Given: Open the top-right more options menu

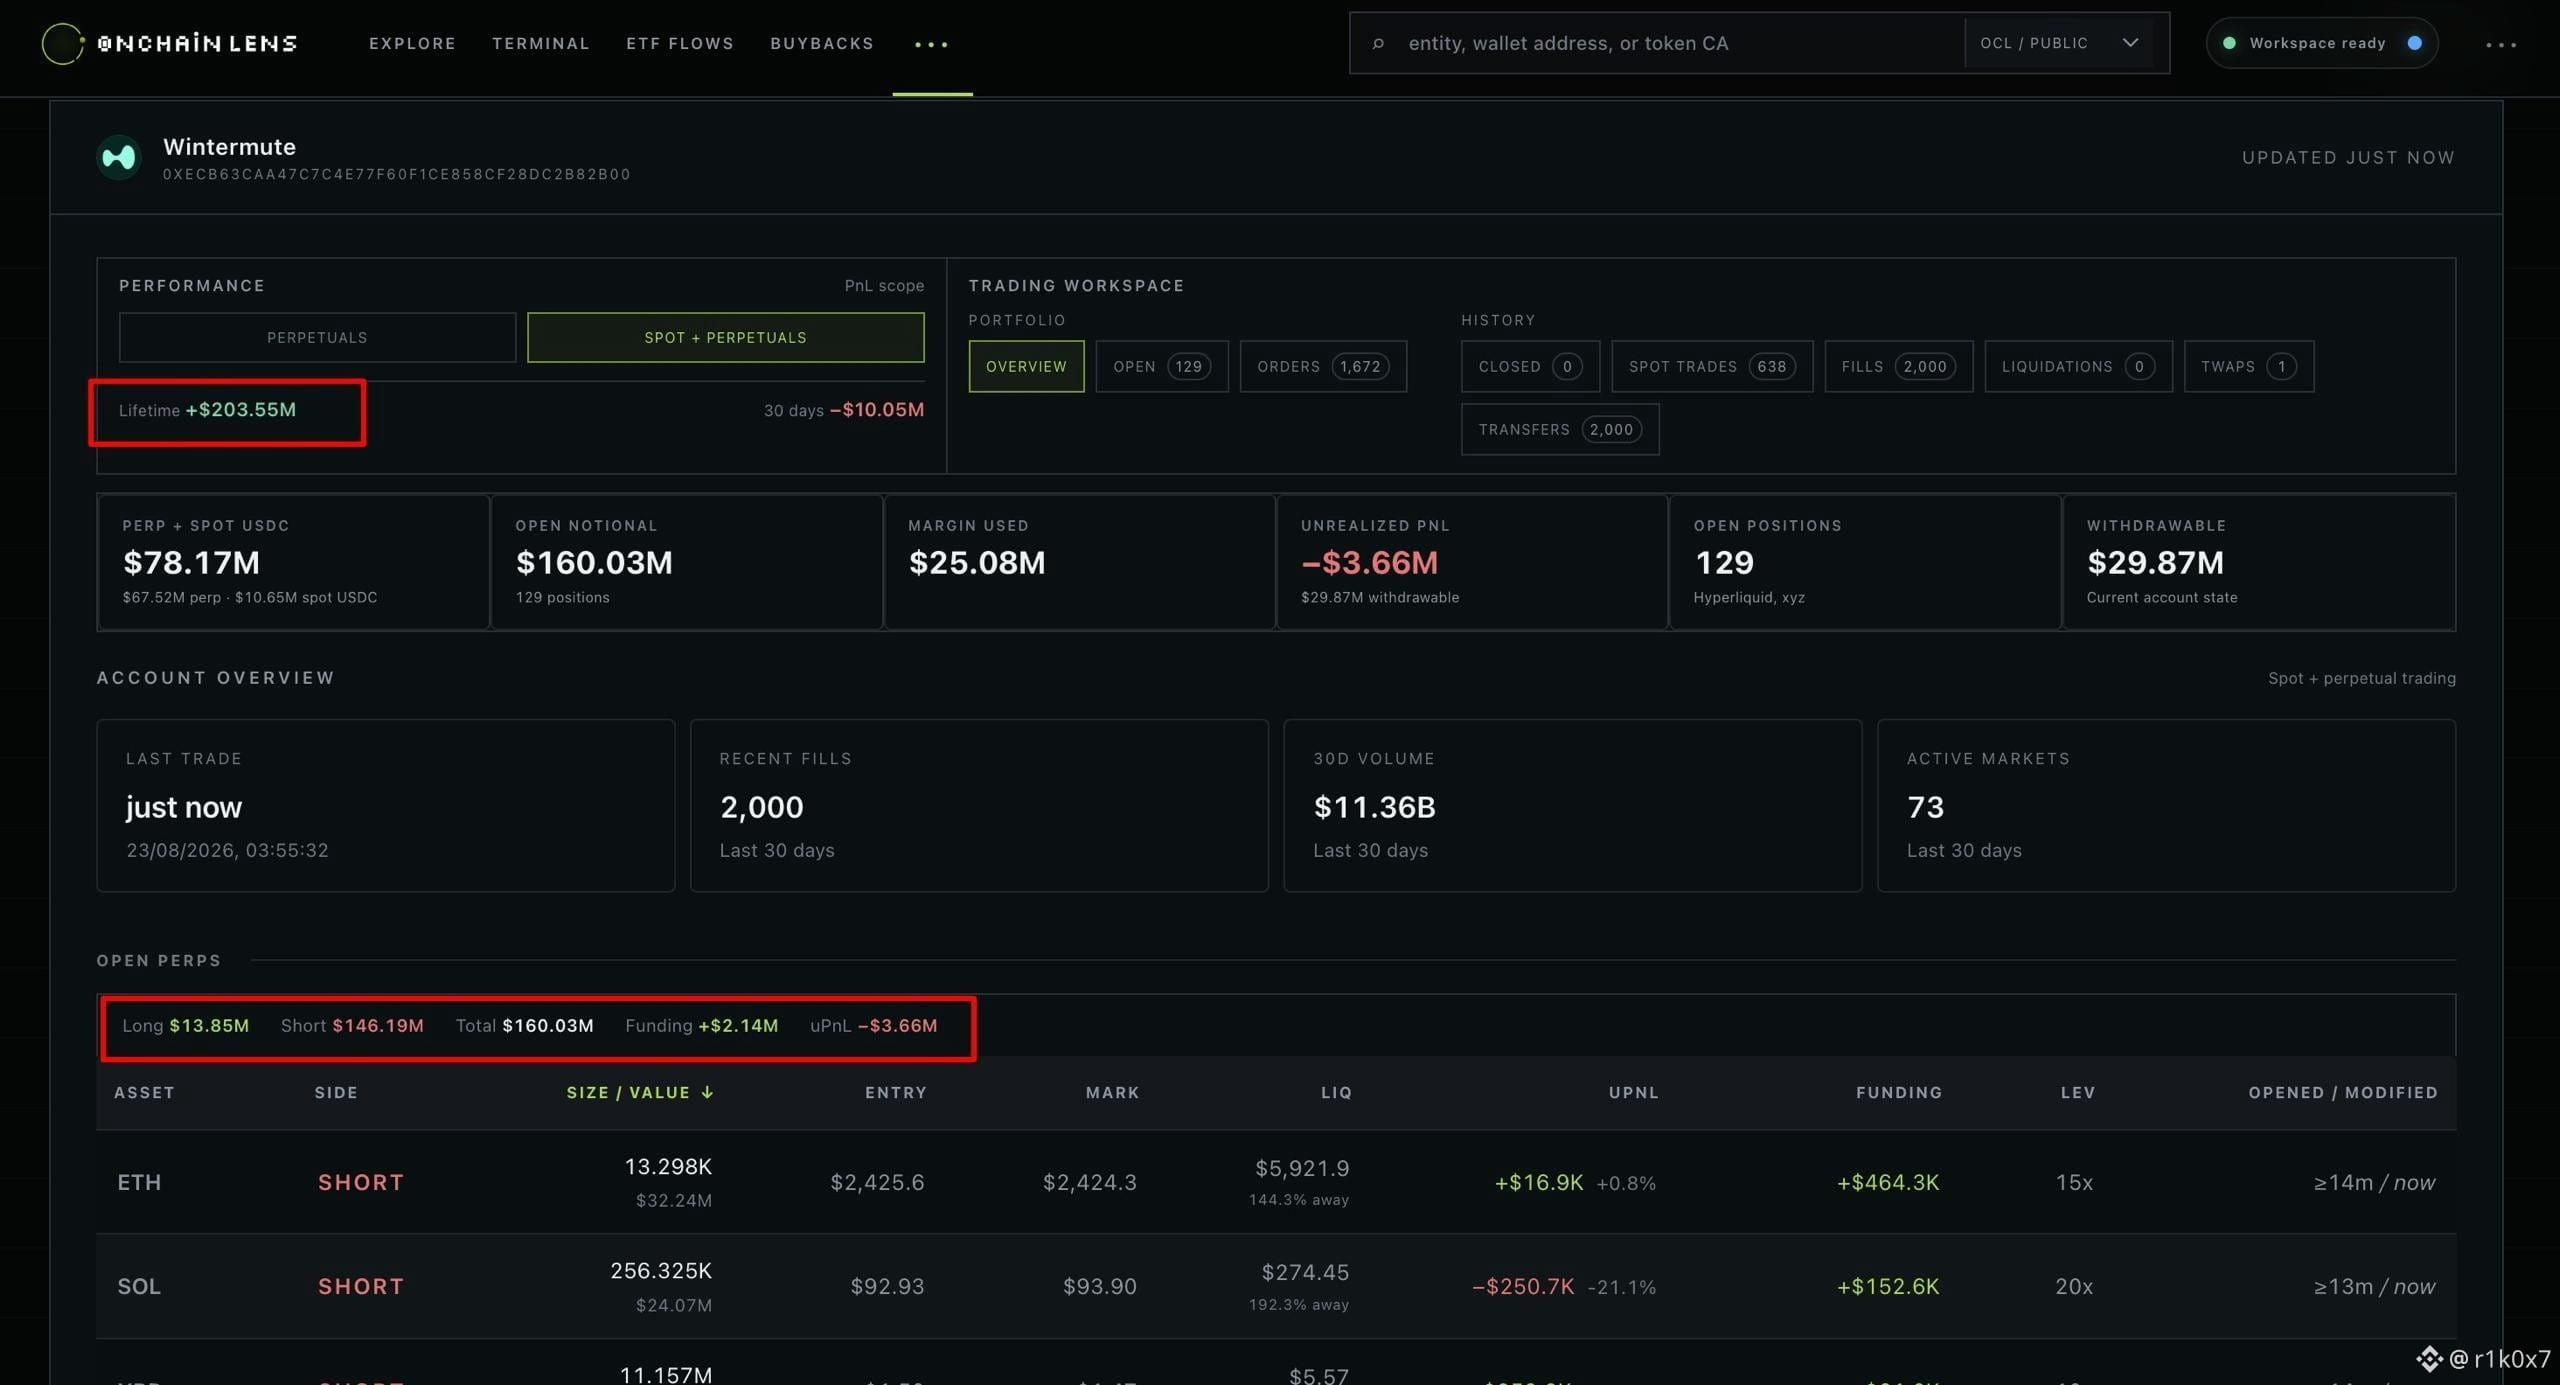Looking at the screenshot, I should tap(2500, 44).
